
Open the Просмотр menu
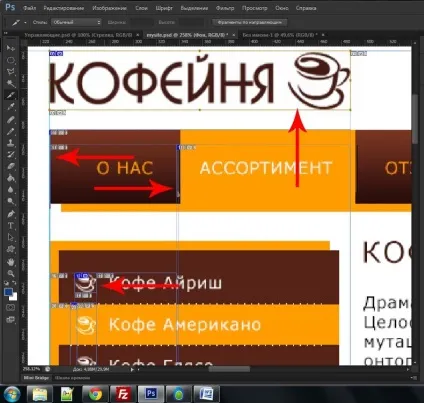click(255, 8)
